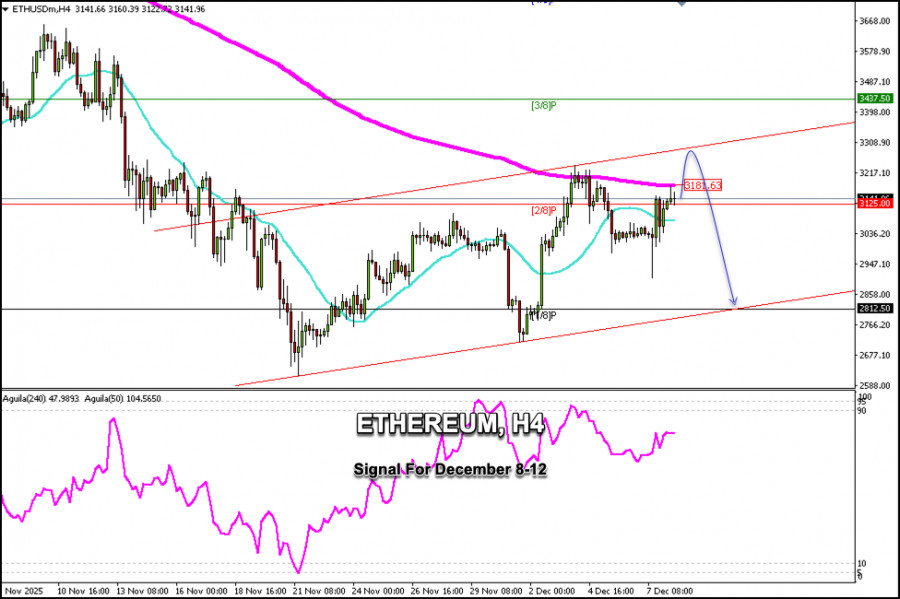Select the 2766.20 price axis label
This screenshot has height=599, width=900.
pyautogui.click(x=875, y=325)
